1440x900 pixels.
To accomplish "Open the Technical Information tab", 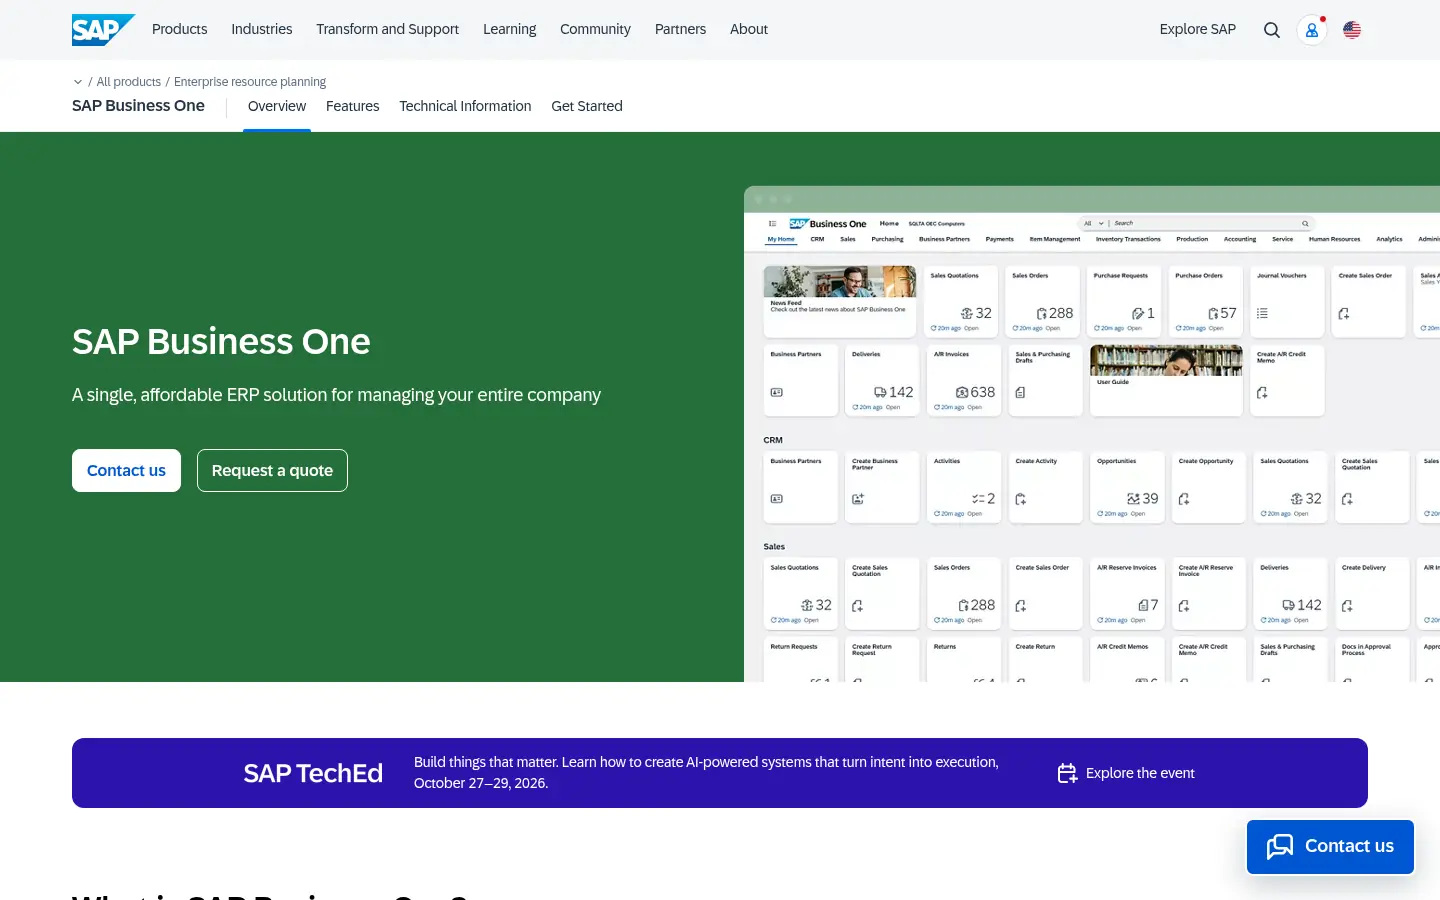I will pyautogui.click(x=465, y=106).
